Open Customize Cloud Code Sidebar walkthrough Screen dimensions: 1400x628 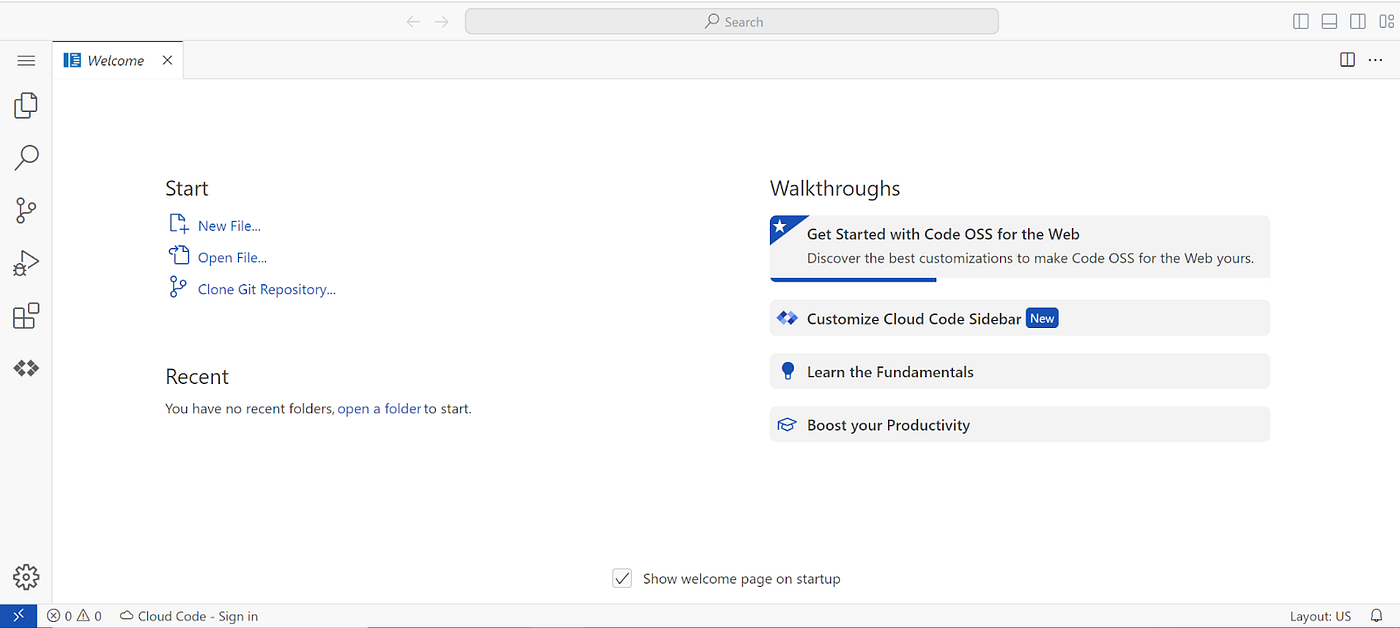pos(1020,318)
